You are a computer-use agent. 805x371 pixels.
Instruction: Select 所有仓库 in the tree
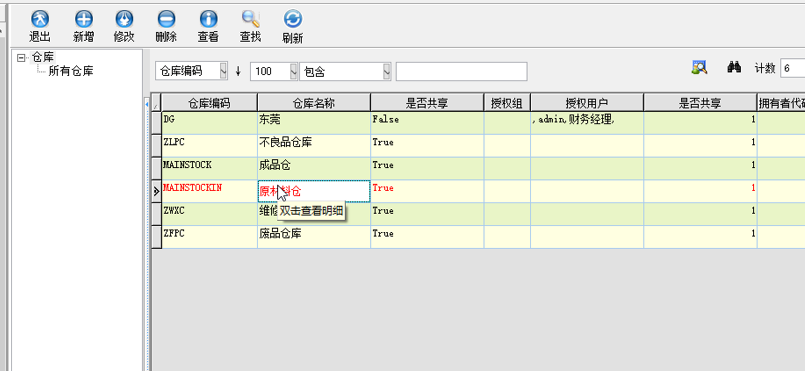[x=71, y=71]
